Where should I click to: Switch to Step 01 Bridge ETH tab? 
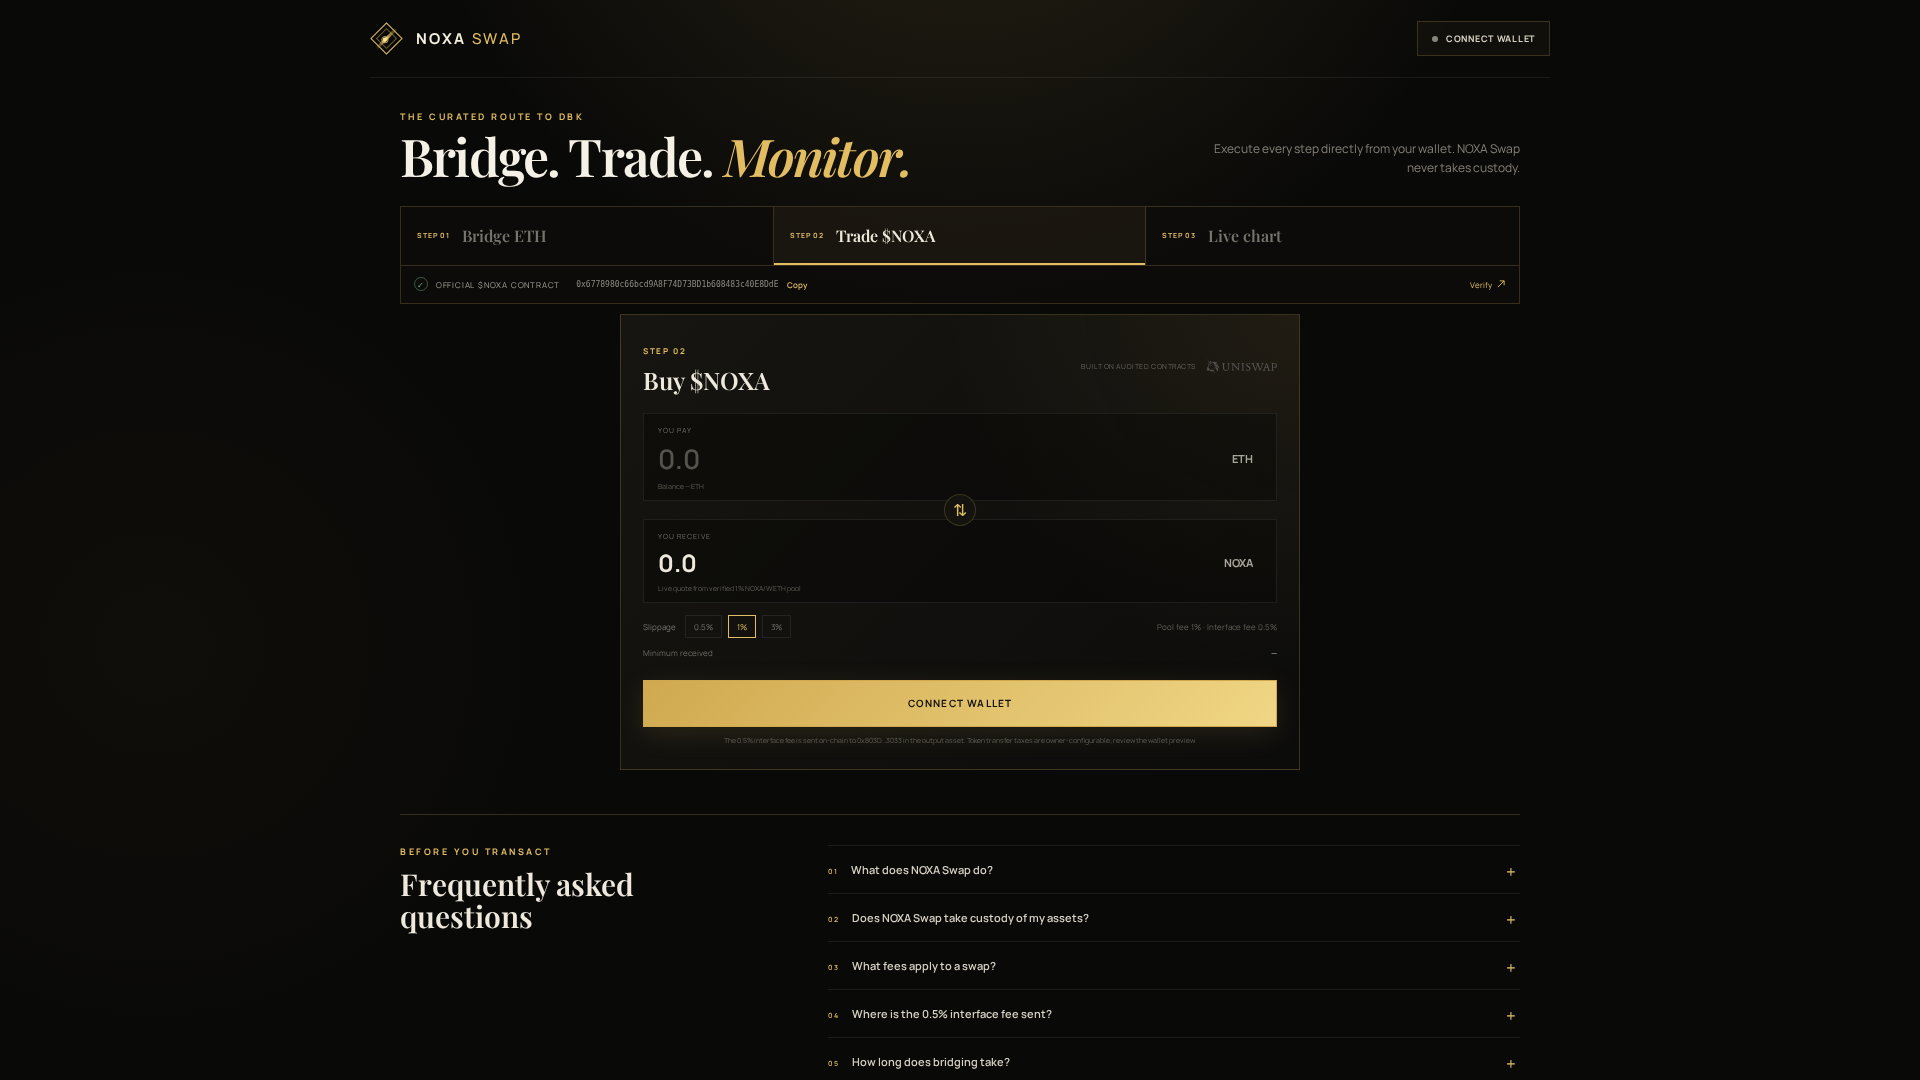[587, 236]
